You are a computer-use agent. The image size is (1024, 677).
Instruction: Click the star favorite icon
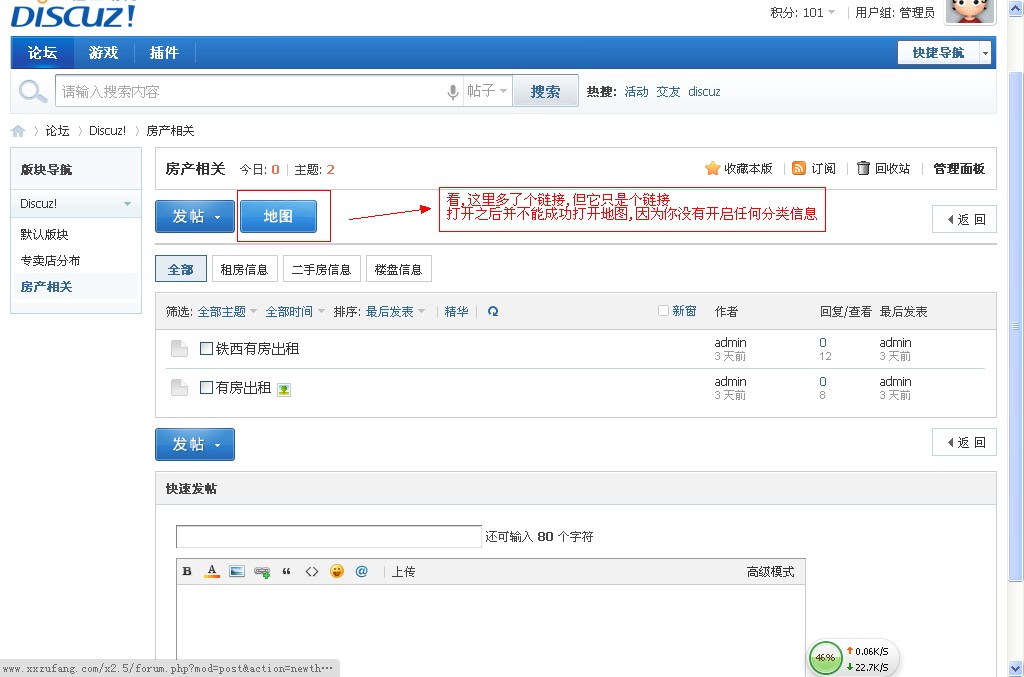712,168
